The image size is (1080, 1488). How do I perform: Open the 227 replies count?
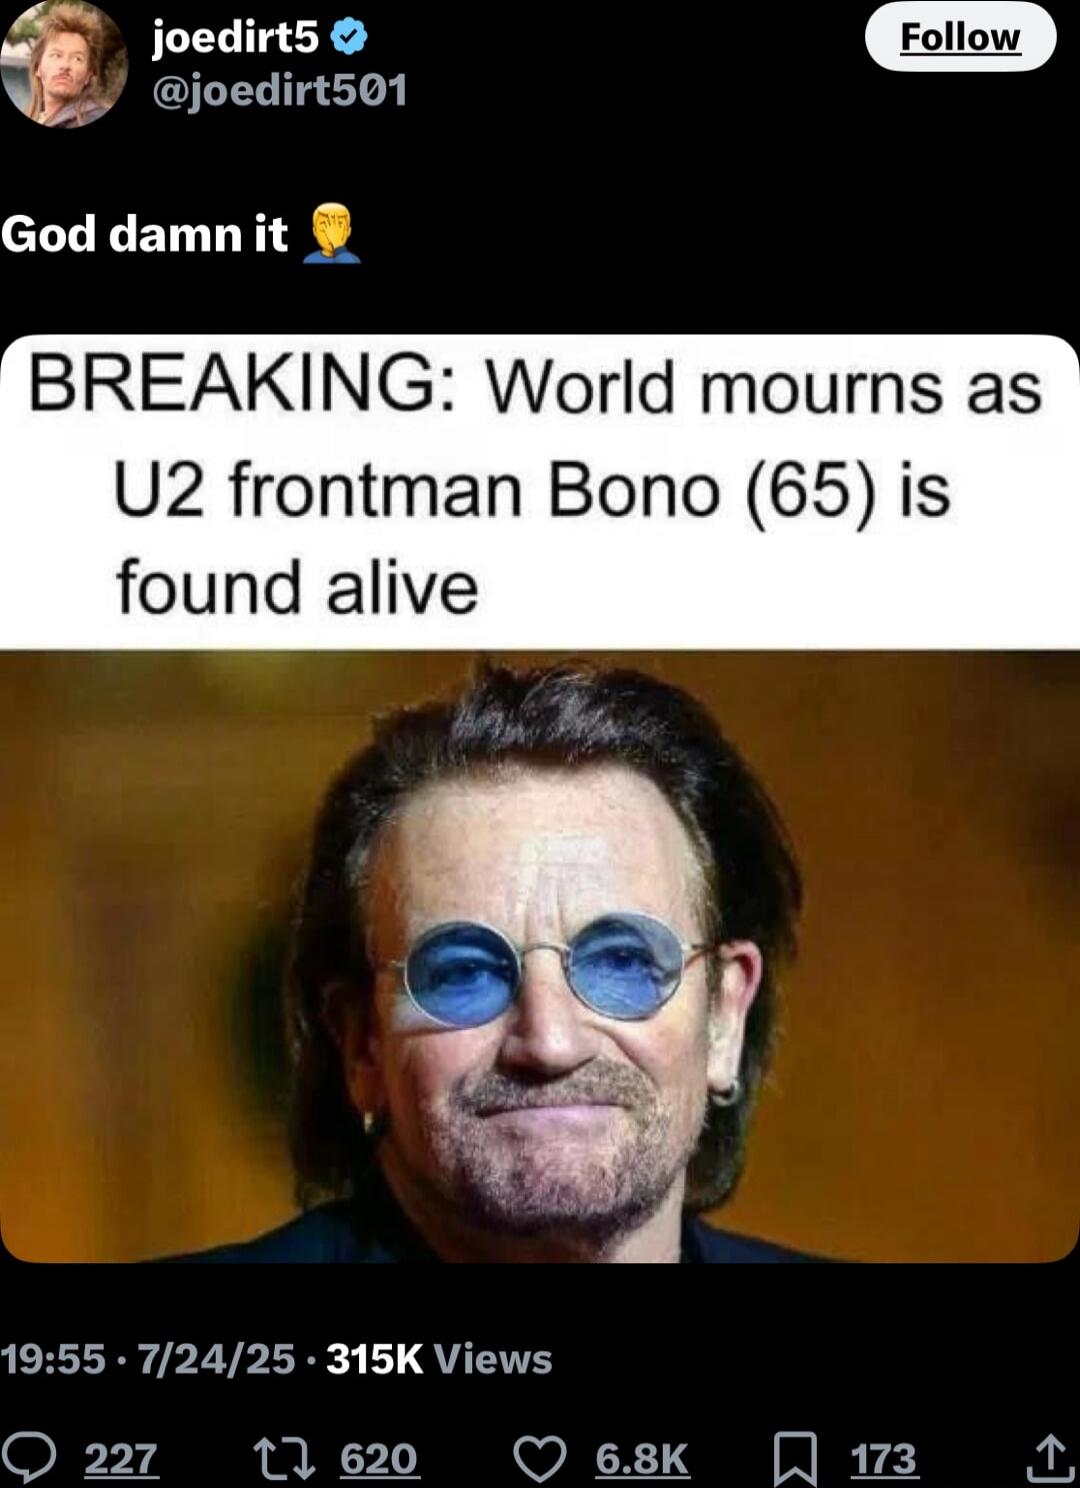click(x=121, y=1459)
